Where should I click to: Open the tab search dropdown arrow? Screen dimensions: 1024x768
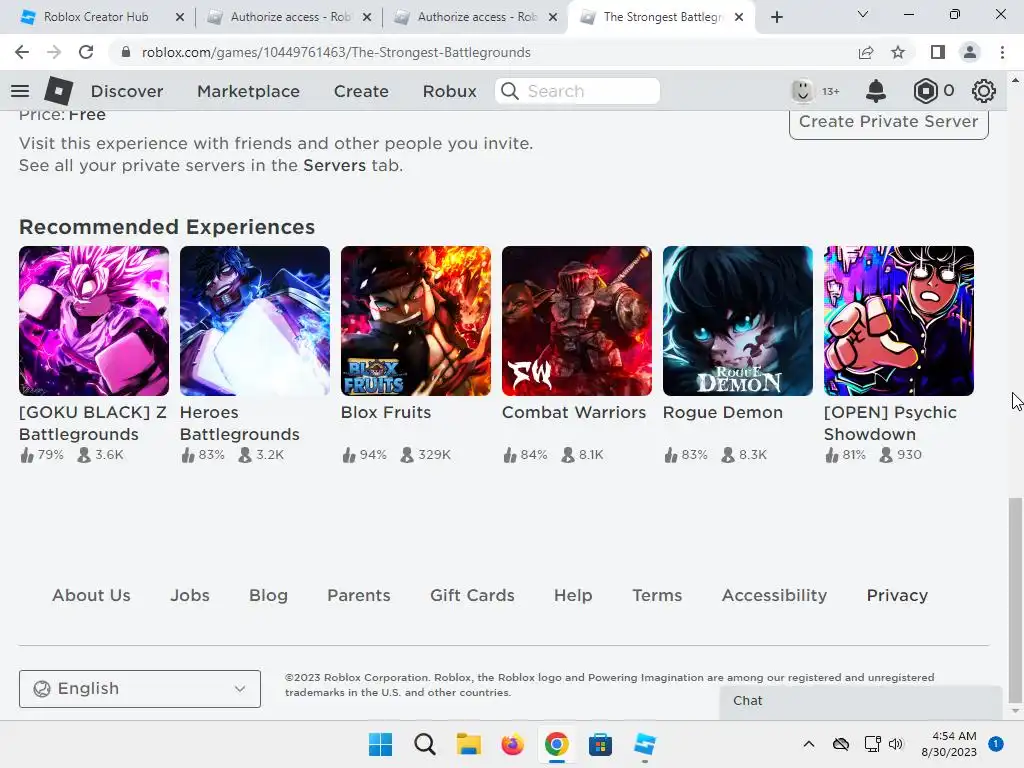[863, 14]
